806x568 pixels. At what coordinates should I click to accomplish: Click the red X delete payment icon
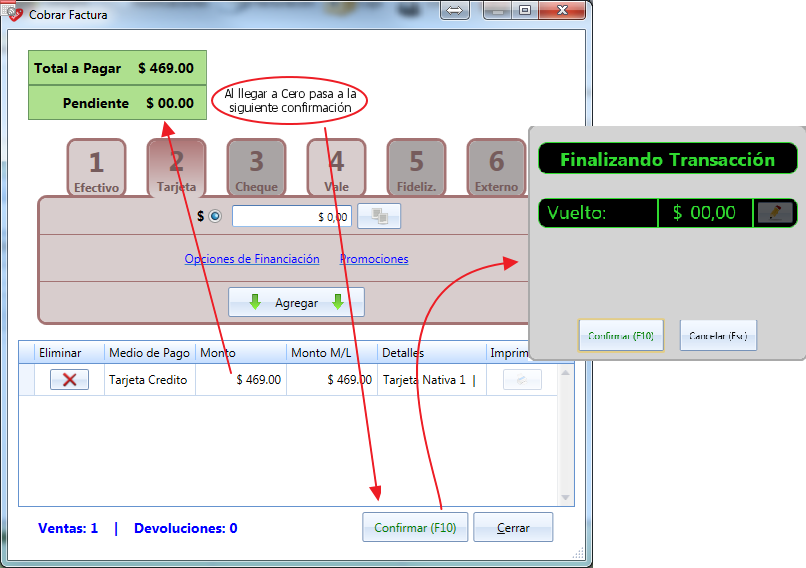69,380
